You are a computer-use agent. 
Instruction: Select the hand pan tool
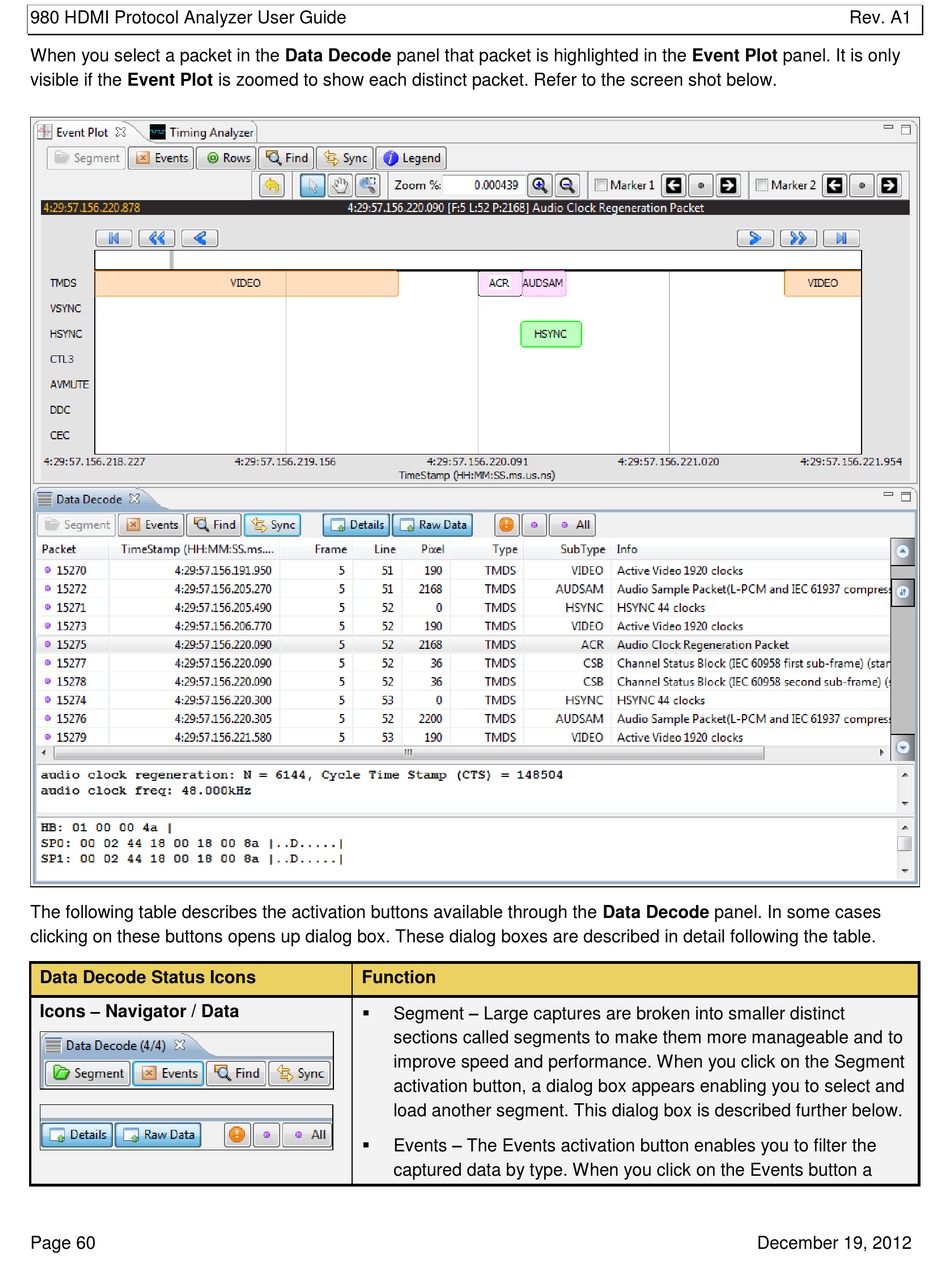coord(340,185)
